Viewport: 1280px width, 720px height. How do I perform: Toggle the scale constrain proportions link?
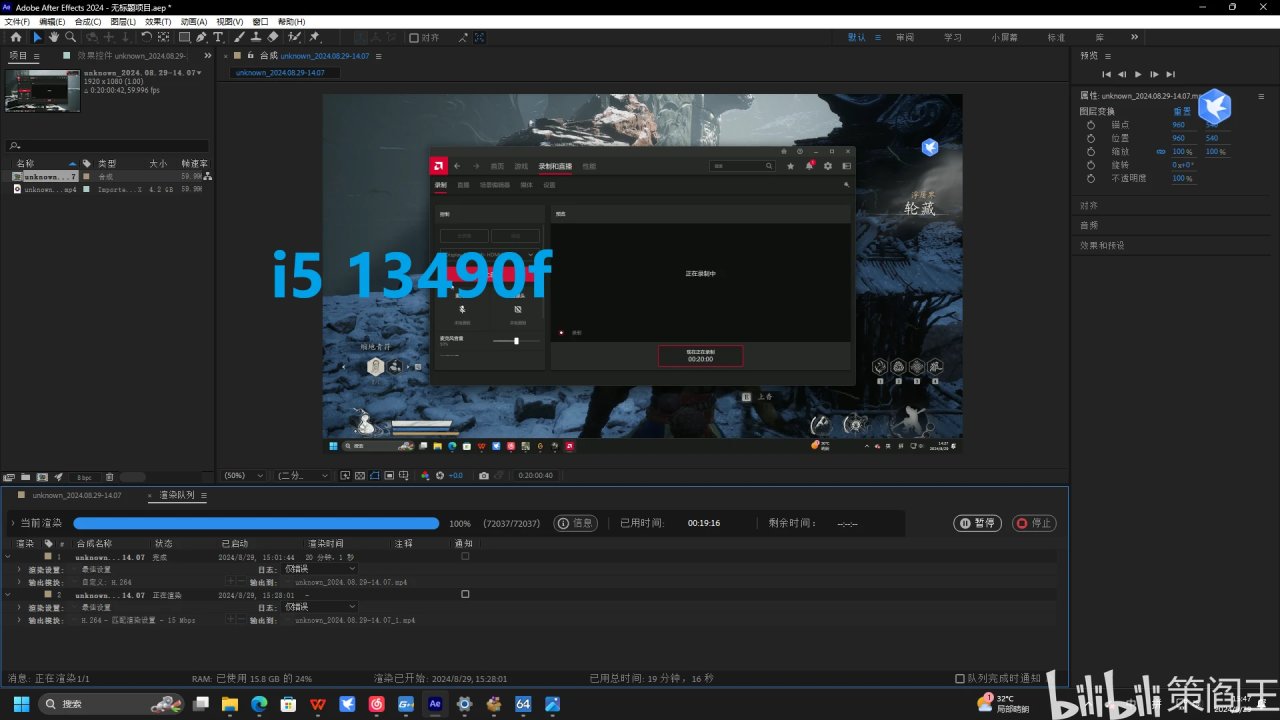[1161, 152]
